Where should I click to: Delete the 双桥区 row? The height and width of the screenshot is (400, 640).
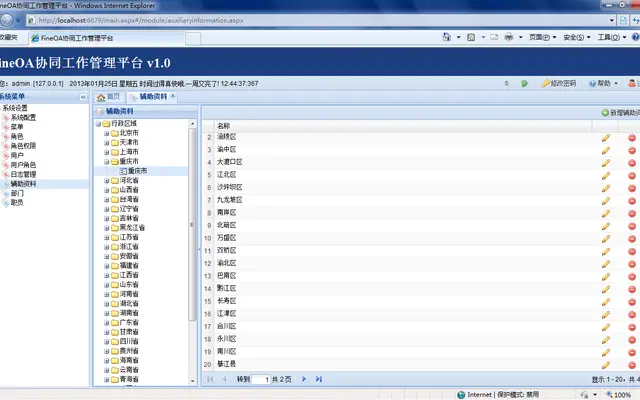632,251
